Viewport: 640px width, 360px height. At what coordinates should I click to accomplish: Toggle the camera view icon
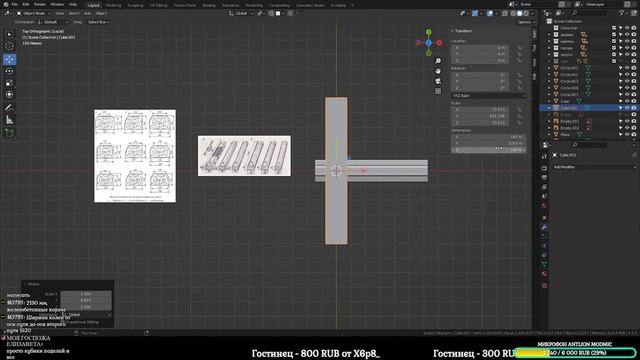pyautogui.click(x=438, y=81)
